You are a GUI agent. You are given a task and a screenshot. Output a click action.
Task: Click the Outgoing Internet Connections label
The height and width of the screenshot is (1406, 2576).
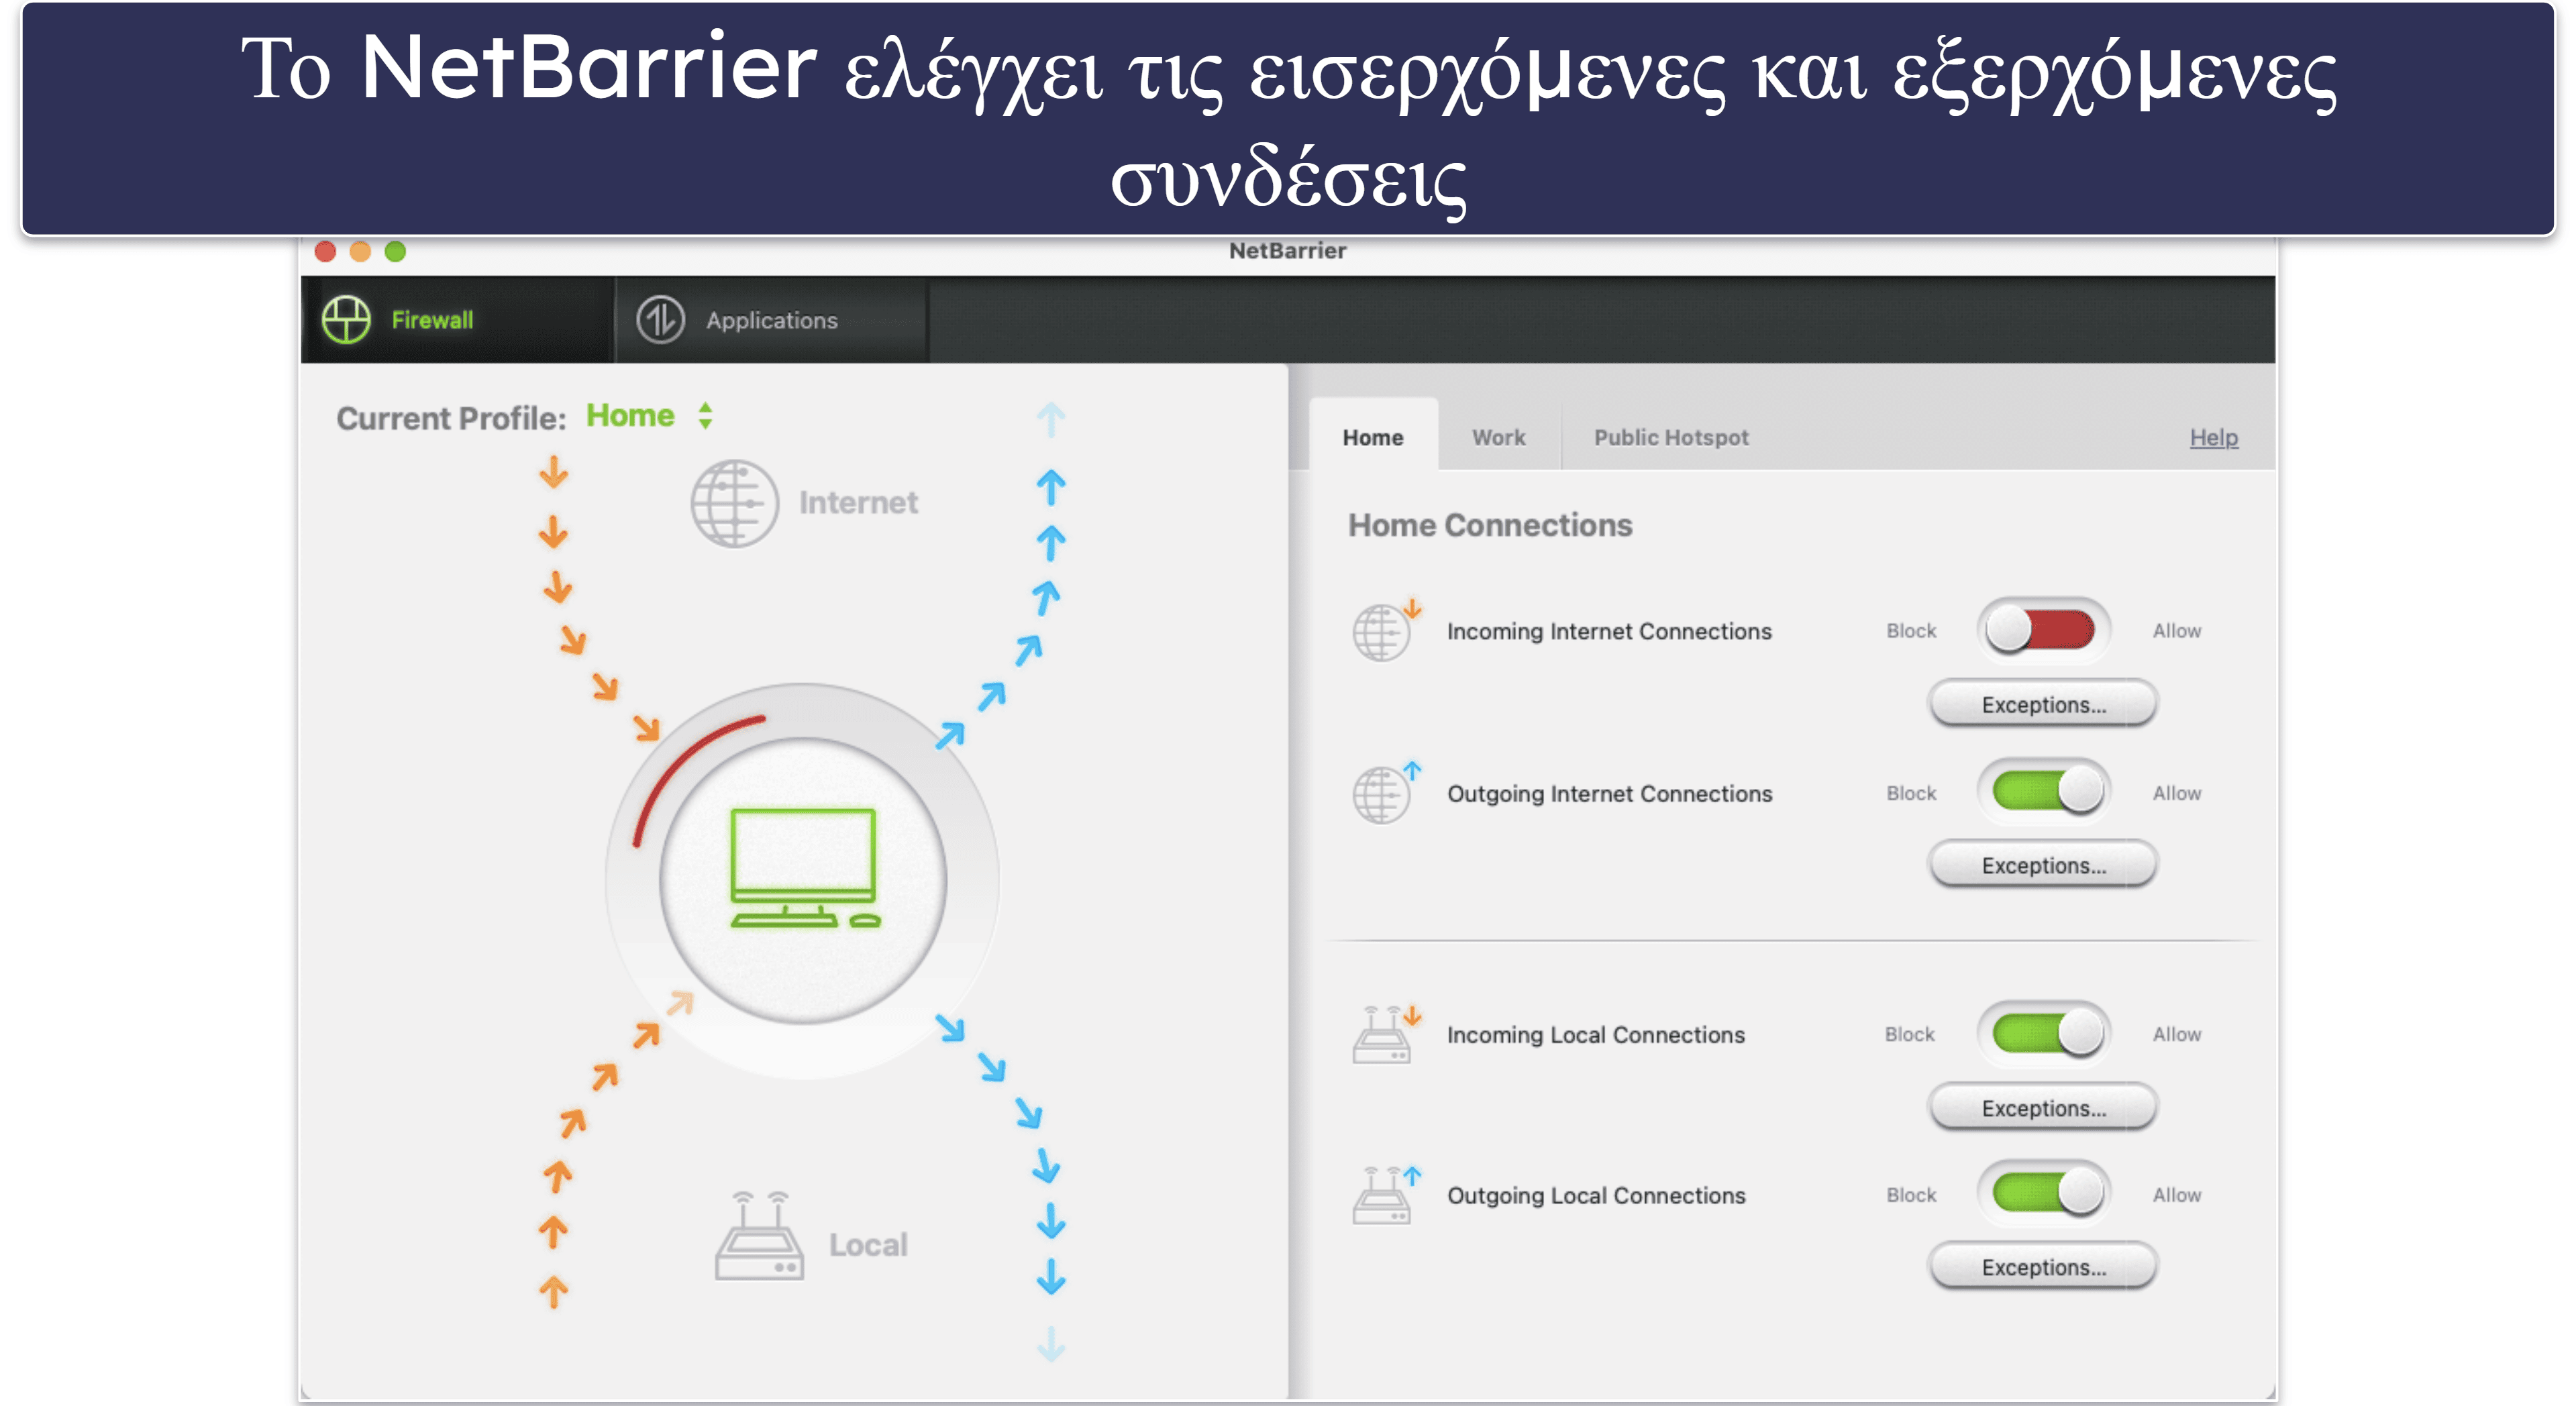1609,793
